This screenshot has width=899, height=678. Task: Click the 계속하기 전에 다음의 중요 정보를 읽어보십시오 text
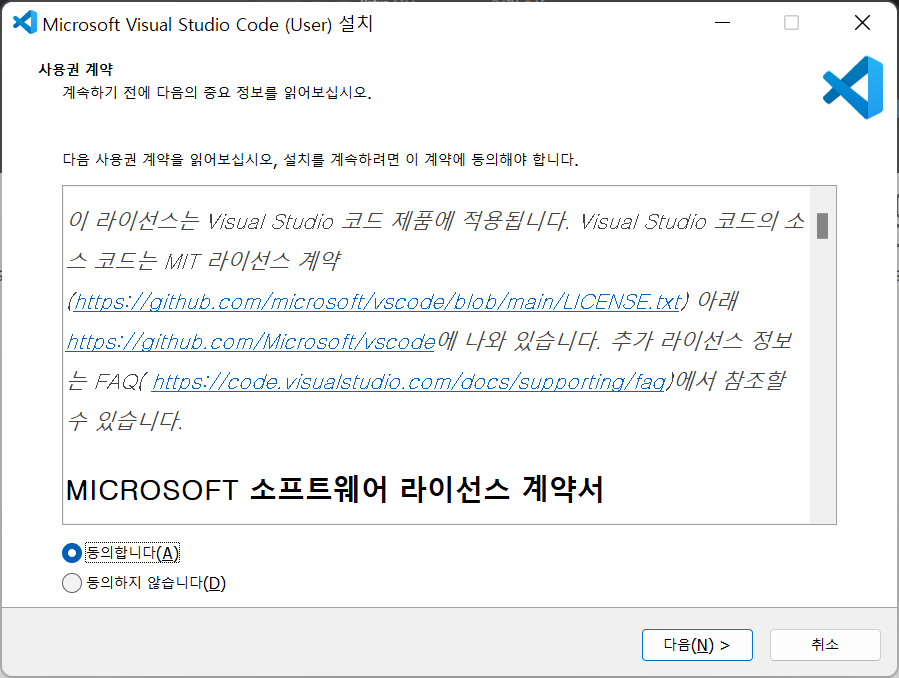tap(217, 92)
